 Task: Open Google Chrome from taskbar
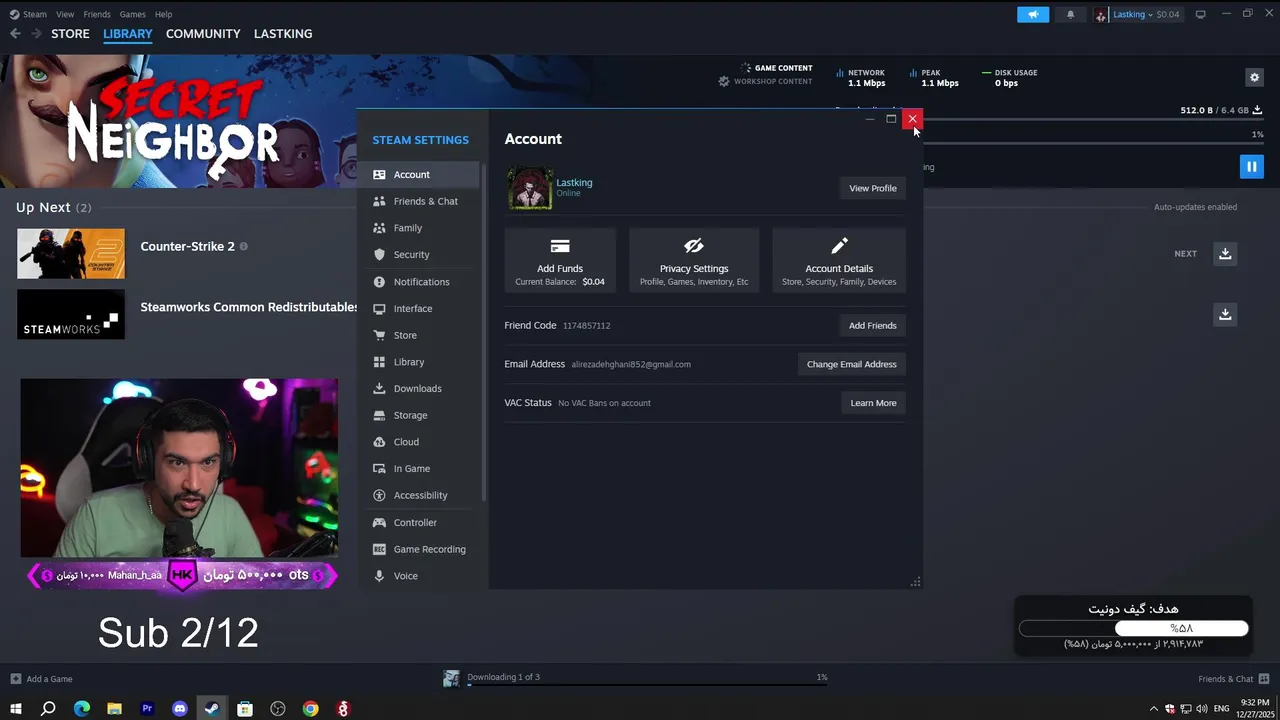click(x=311, y=709)
